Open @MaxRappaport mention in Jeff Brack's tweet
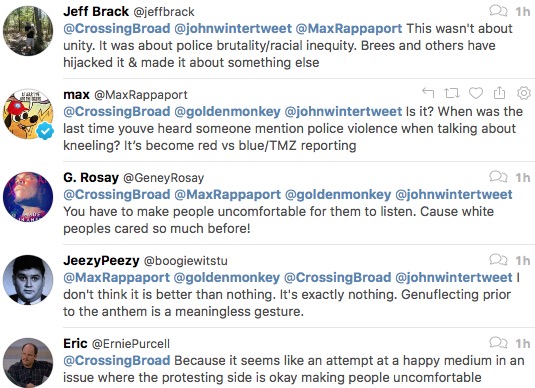 pyautogui.click(x=349, y=28)
